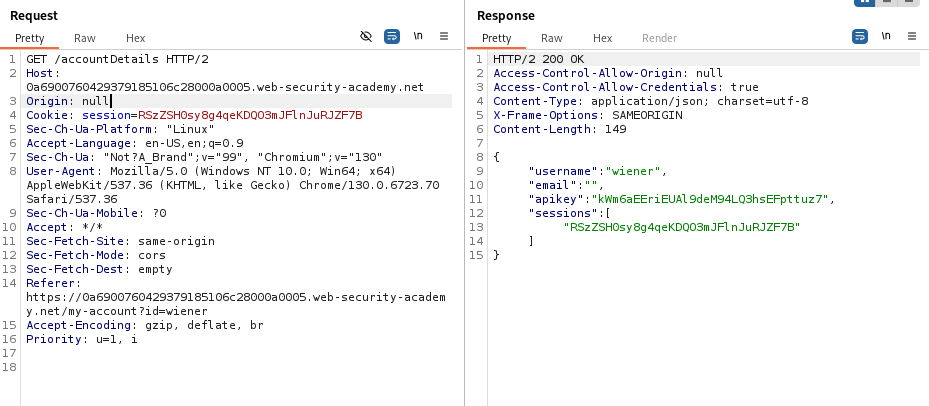Open the Response panel hamburger options menu
Screen dimensions: 929x406
click(x=911, y=36)
